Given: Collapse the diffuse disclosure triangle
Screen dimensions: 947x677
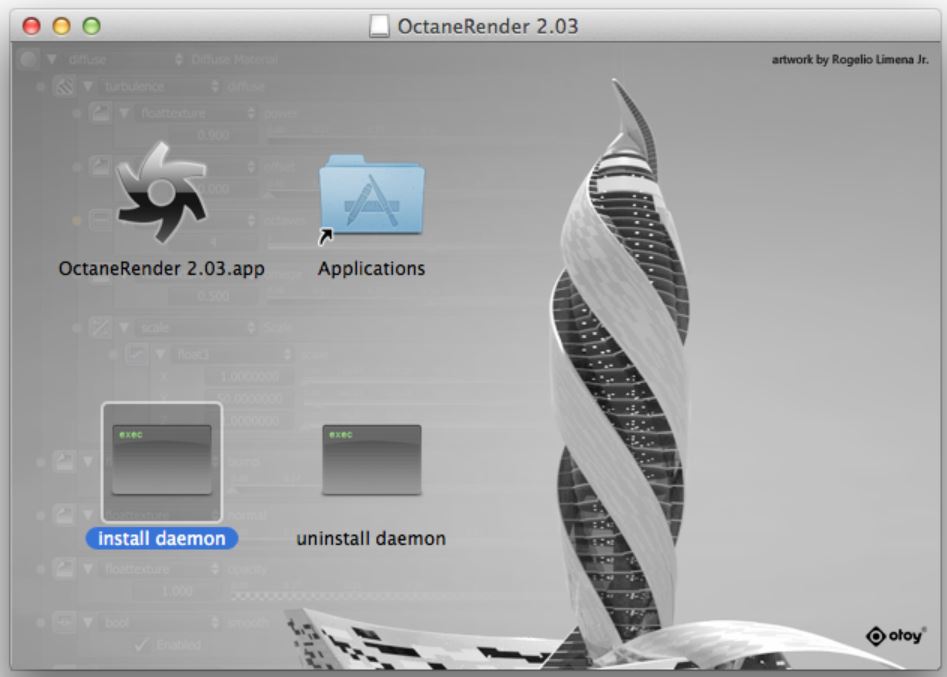Looking at the screenshot, I should click(51, 60).
